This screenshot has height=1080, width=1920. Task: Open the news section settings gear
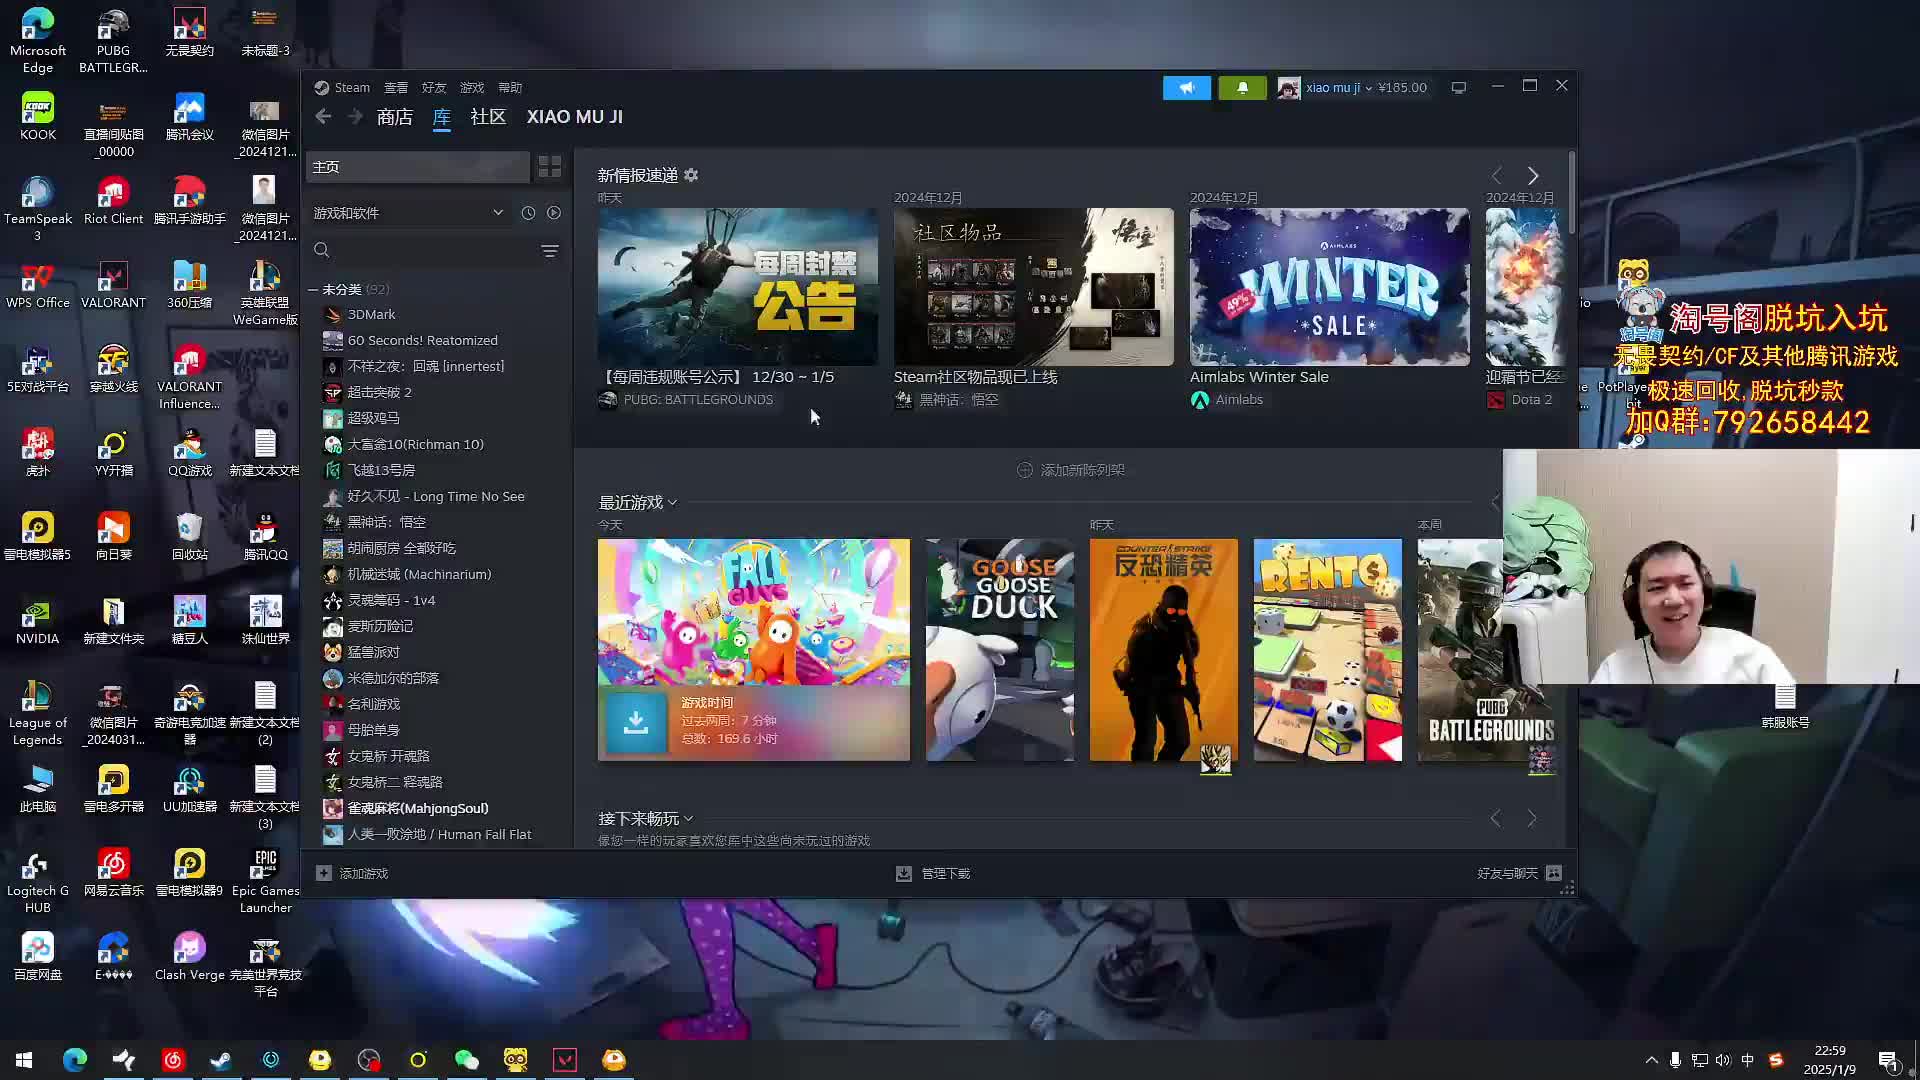(691, 175)
